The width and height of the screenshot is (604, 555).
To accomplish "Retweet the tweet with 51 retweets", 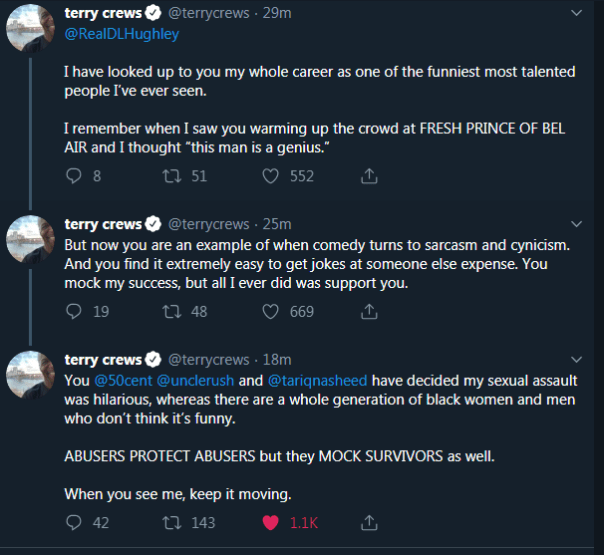I will (170, 176).
